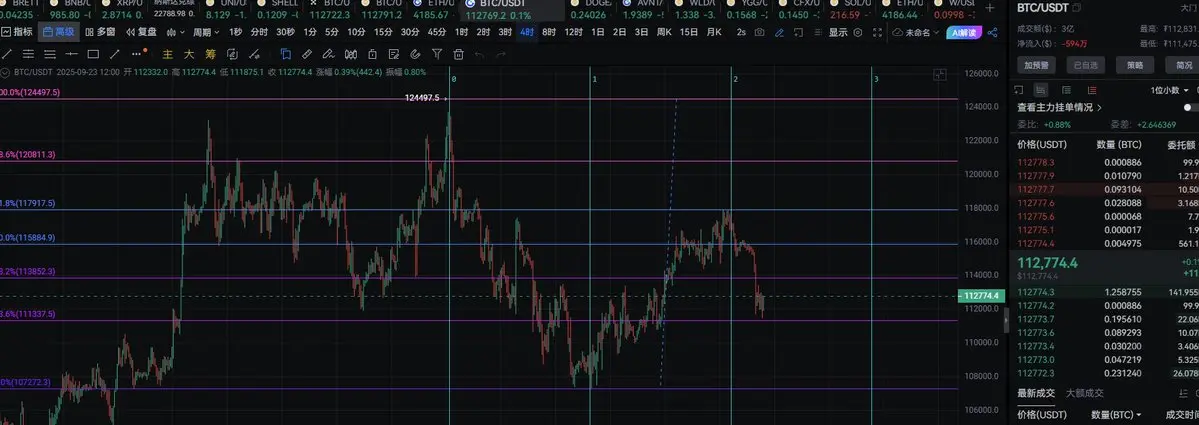Open the 周期 period dropdown

coord(206,32)
